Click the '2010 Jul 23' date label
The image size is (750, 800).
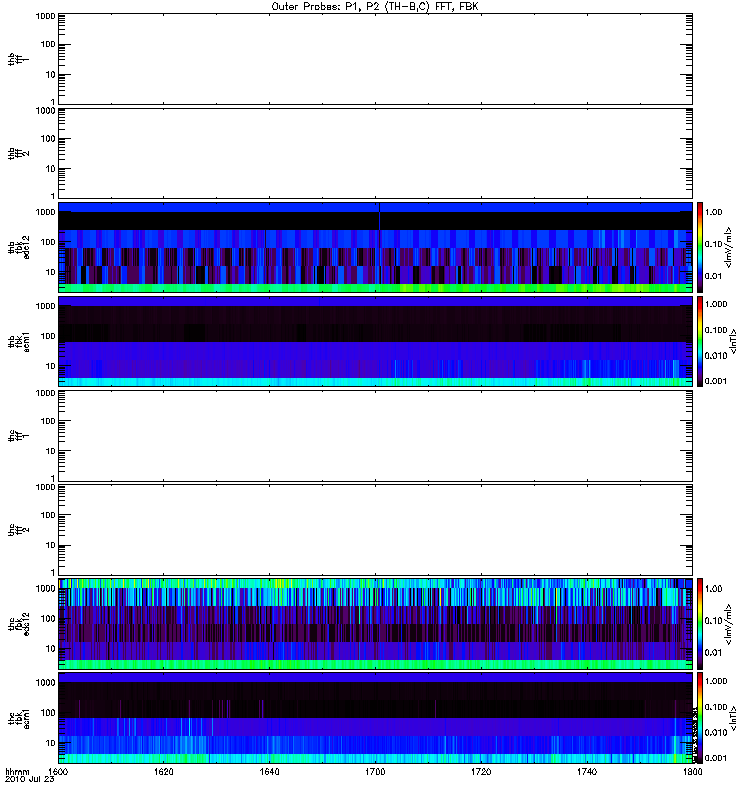(x=30, y=779)
